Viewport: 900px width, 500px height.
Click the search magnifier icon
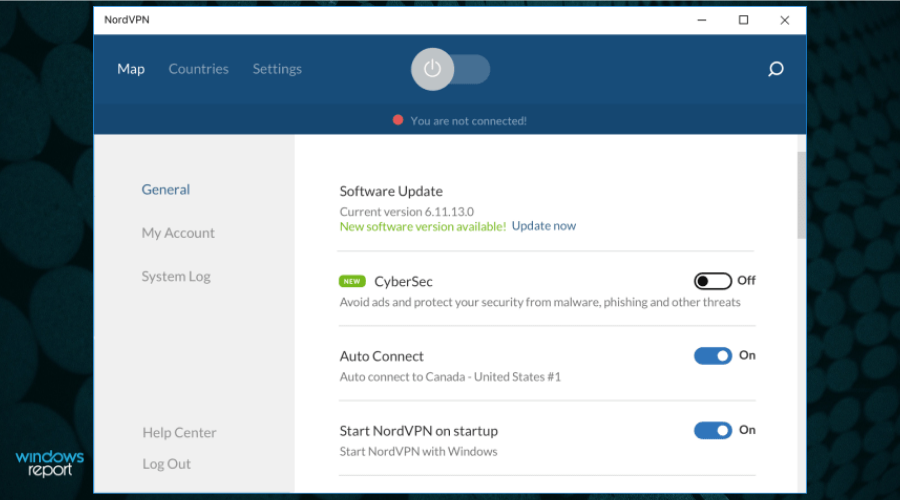tap(775, 69)
